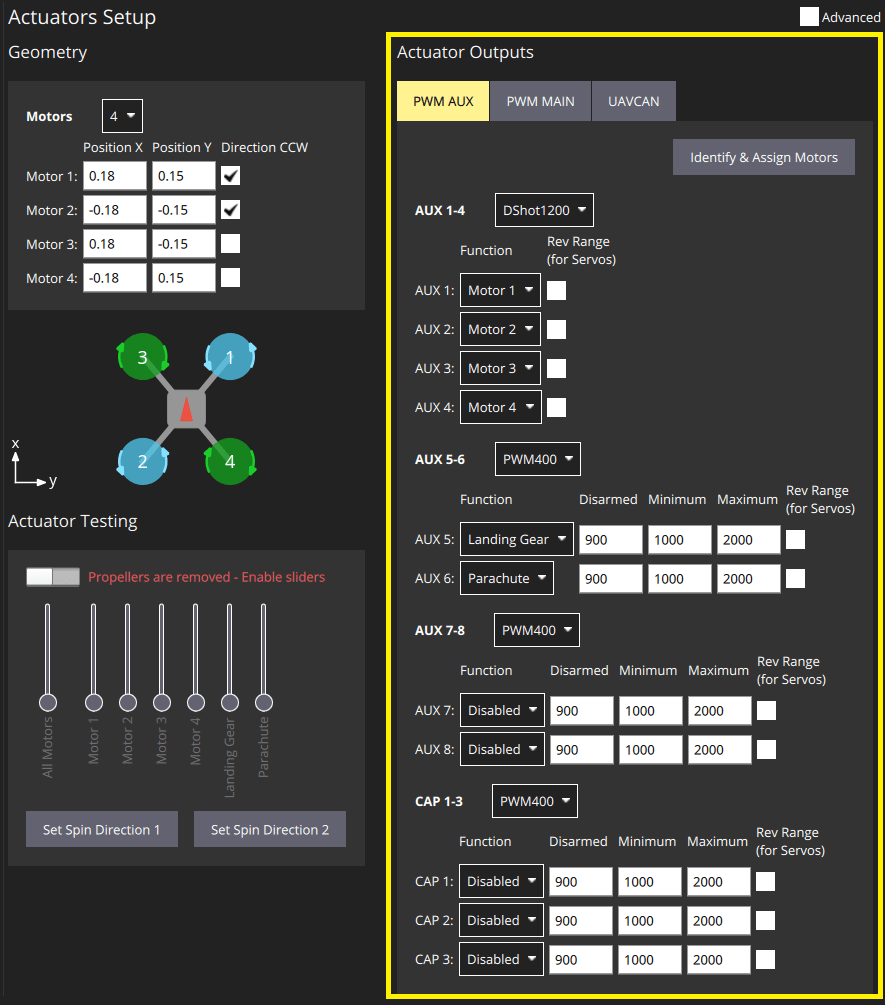Viewport: 885px width, 1005px height.
Task: Open the AUX 6 Parachute function dropdown
Action: click(x=507, y=579)
